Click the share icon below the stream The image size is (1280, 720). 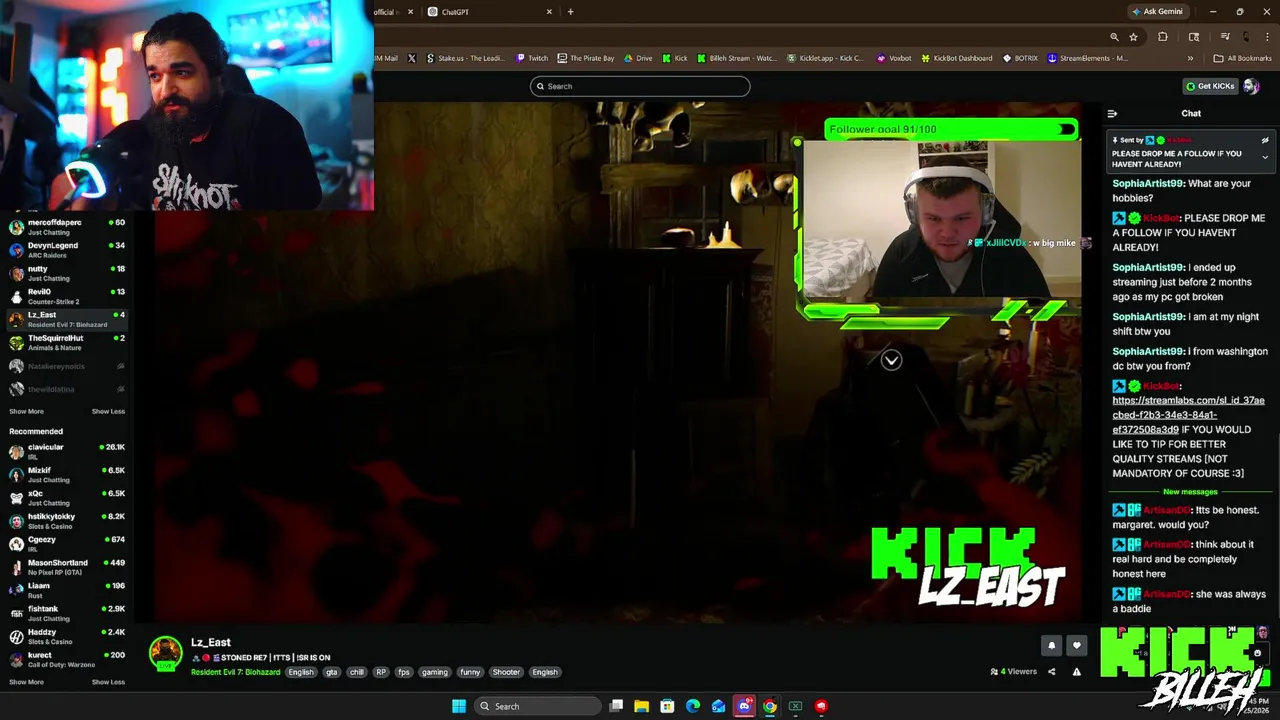click(x=1051, y=672)
